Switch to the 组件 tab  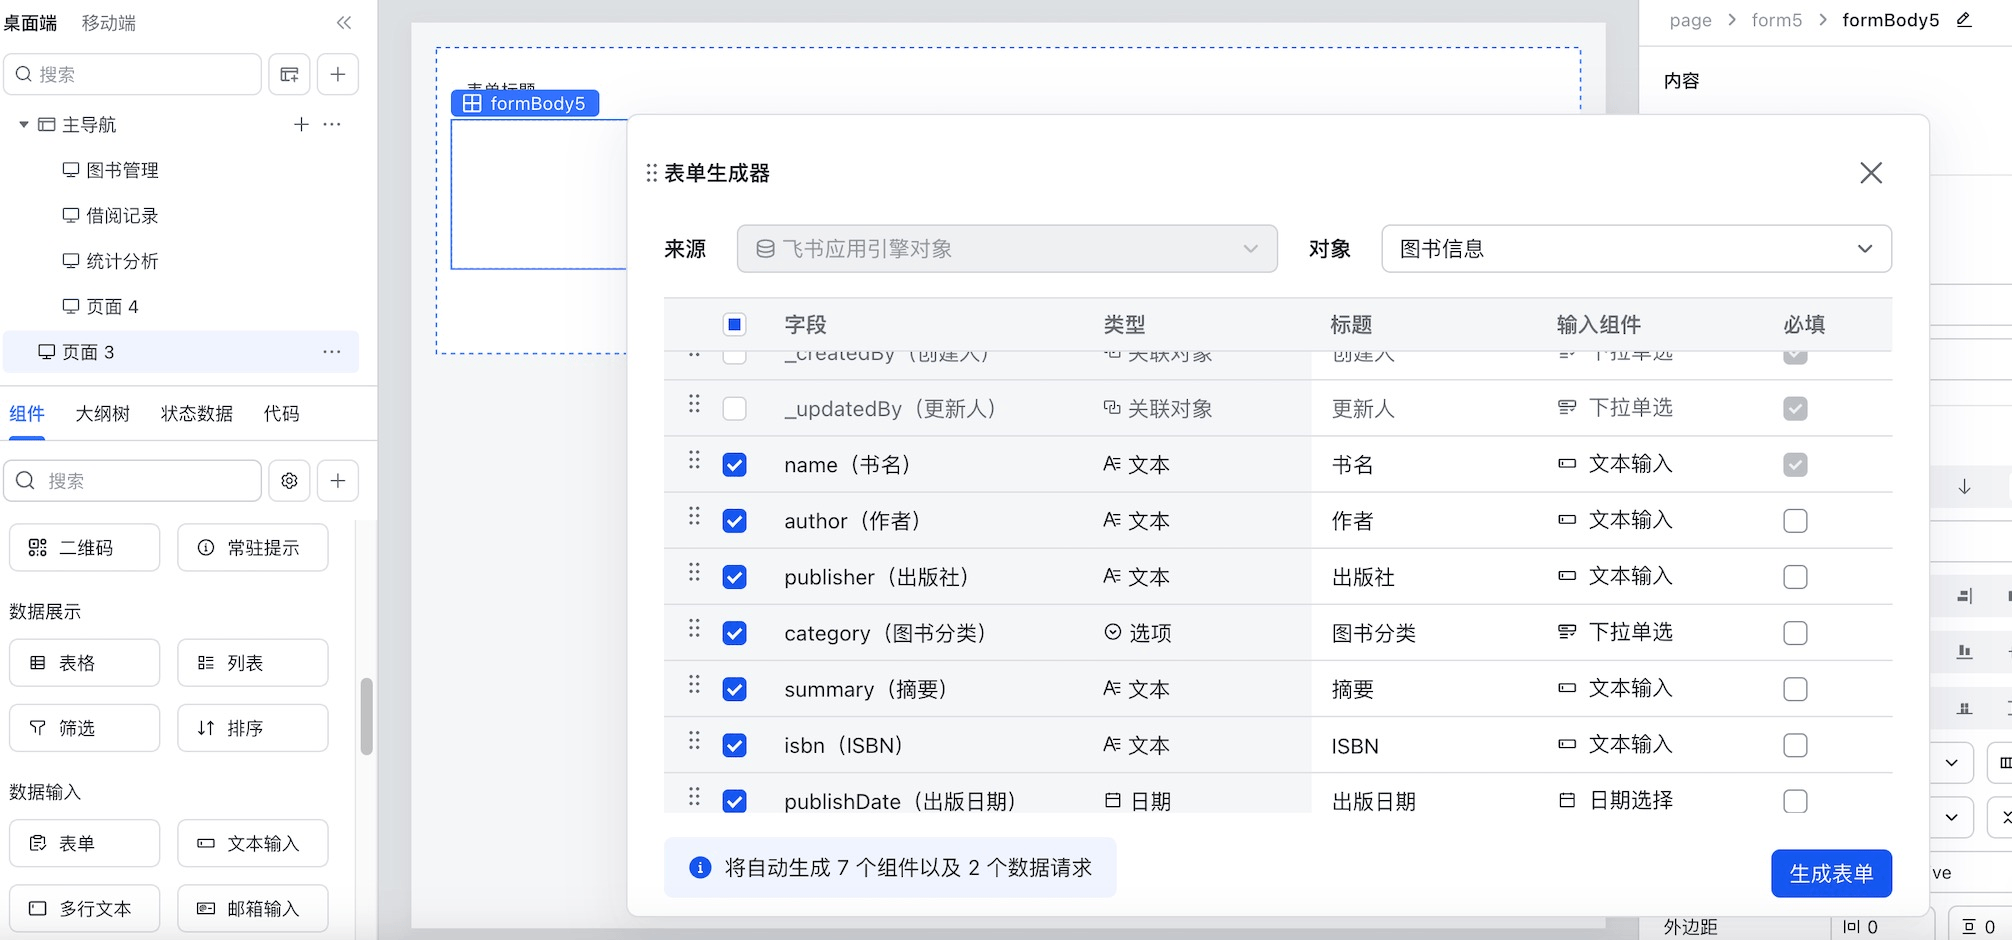tap(27, 413)
